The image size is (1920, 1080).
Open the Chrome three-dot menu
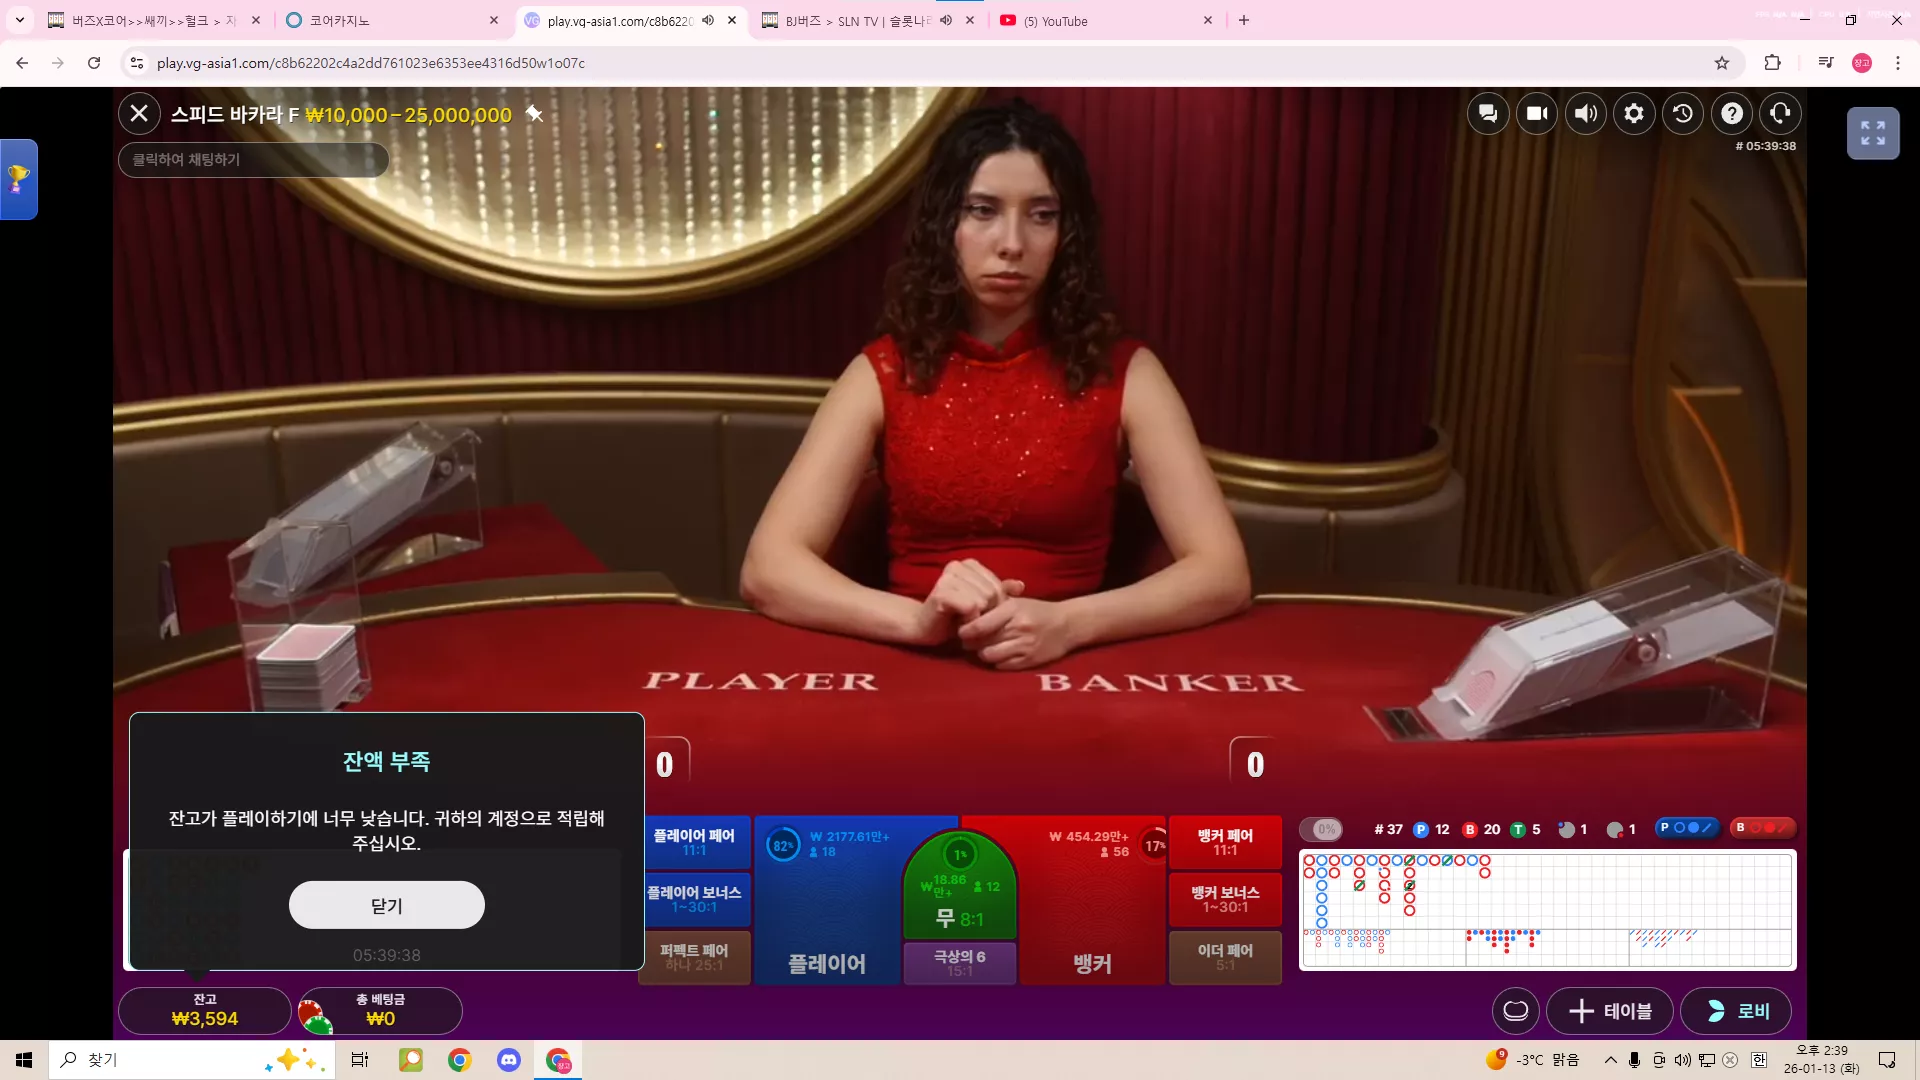[x=1898, y=63]
